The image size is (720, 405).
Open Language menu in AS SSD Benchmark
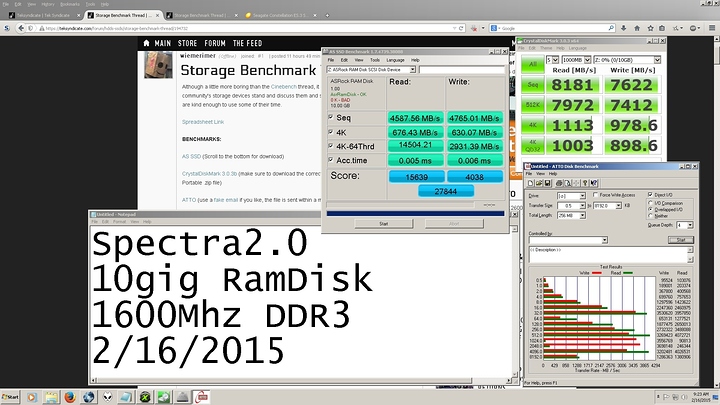click(395, 60)
